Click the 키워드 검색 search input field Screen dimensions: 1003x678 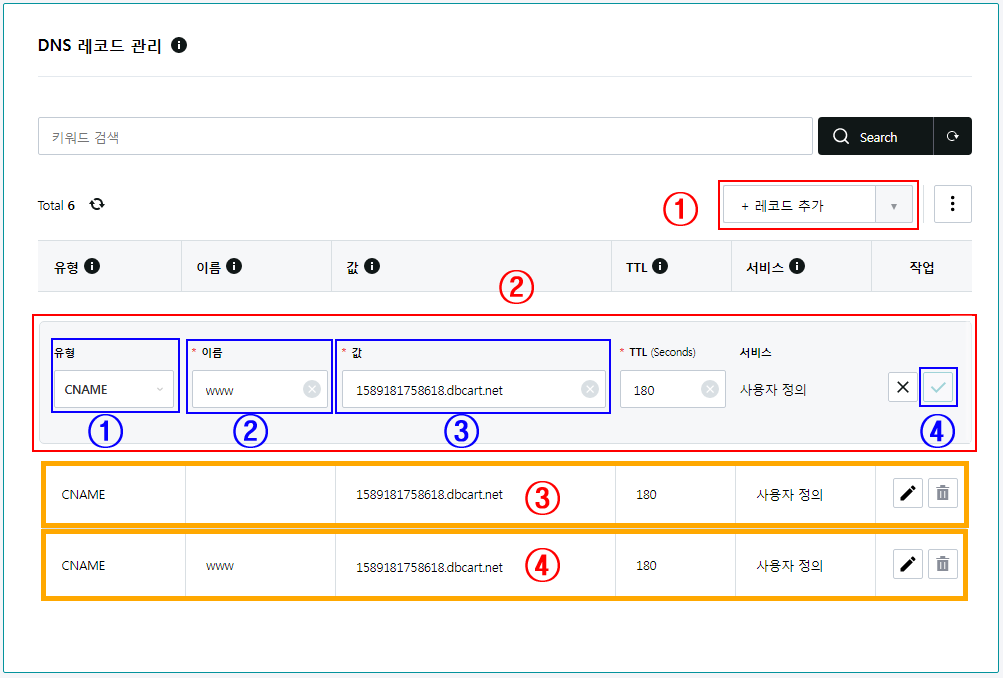pos(425,137)
